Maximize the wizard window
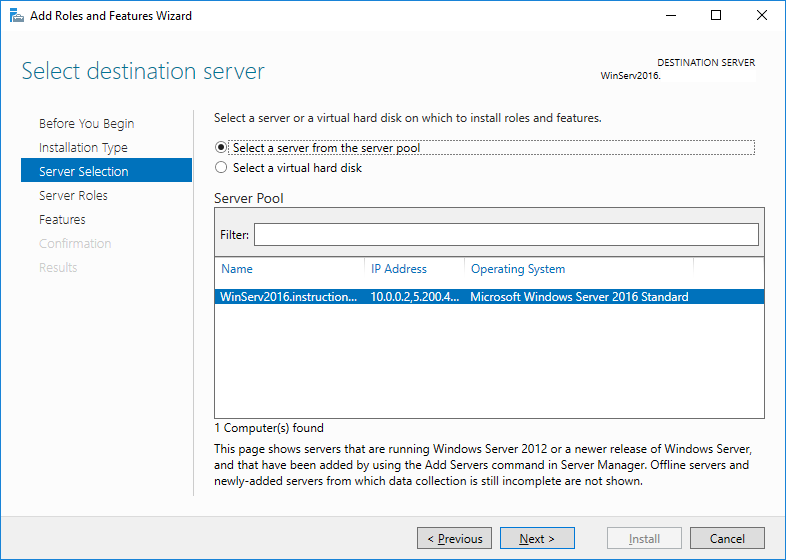Image resolution: width=786 pixels, height=560 pixels. pos(716,16)
